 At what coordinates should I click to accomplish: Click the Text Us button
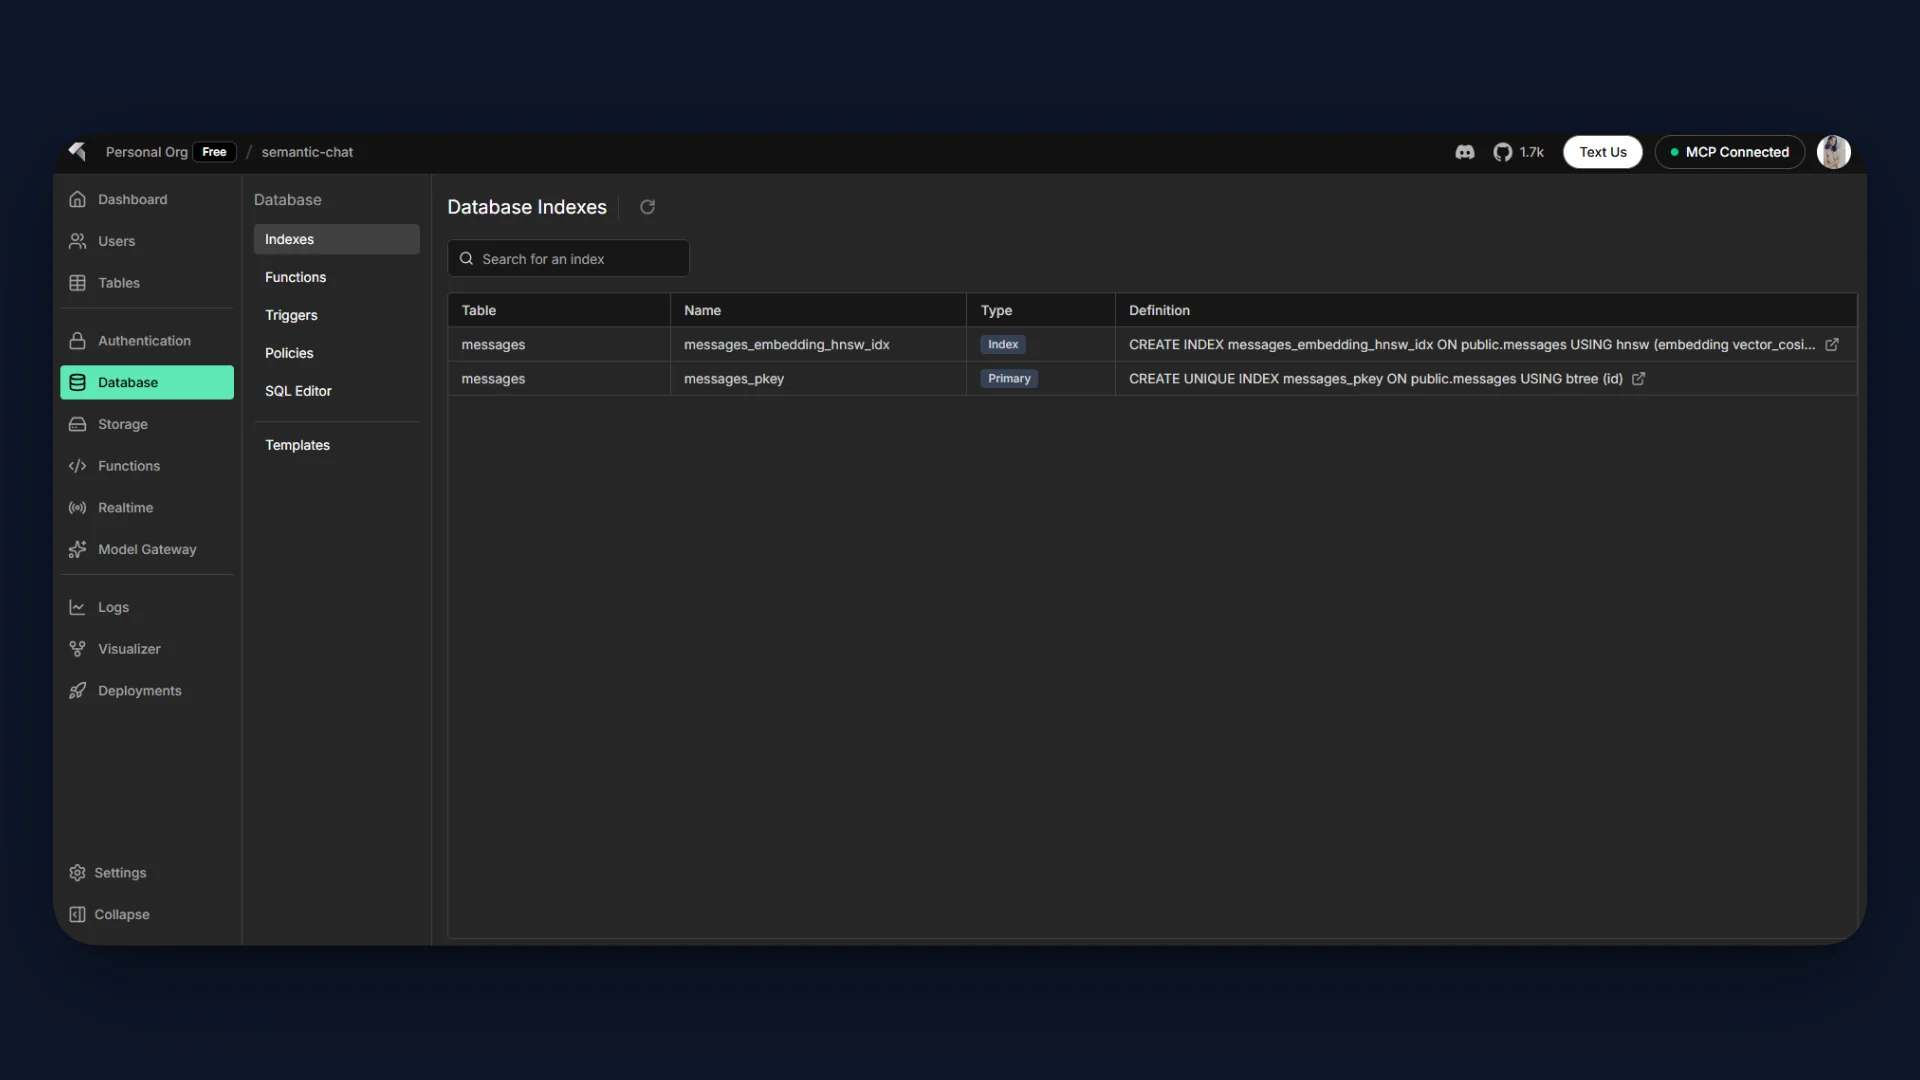tap(1602, 152)
